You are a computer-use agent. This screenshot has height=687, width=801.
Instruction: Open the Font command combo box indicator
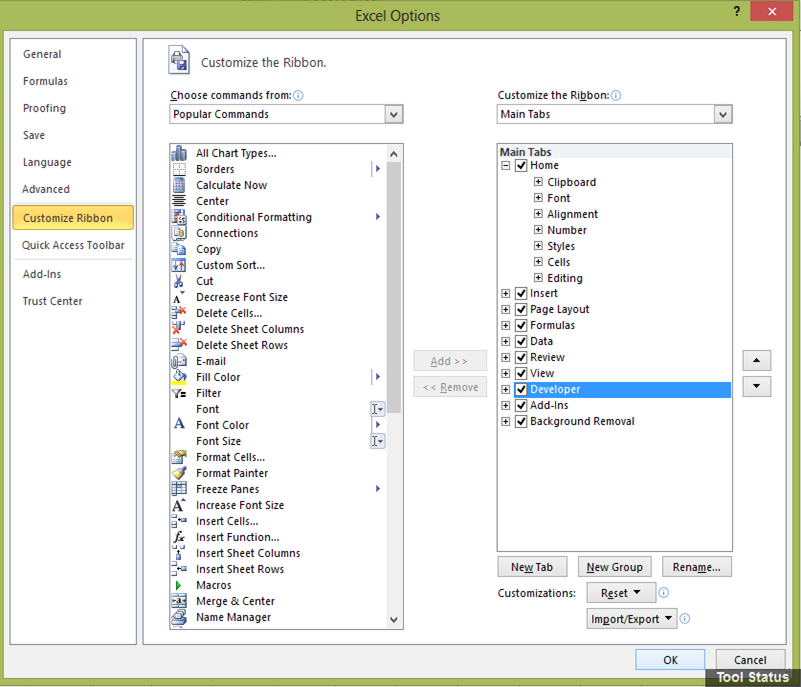pos(378,409)
